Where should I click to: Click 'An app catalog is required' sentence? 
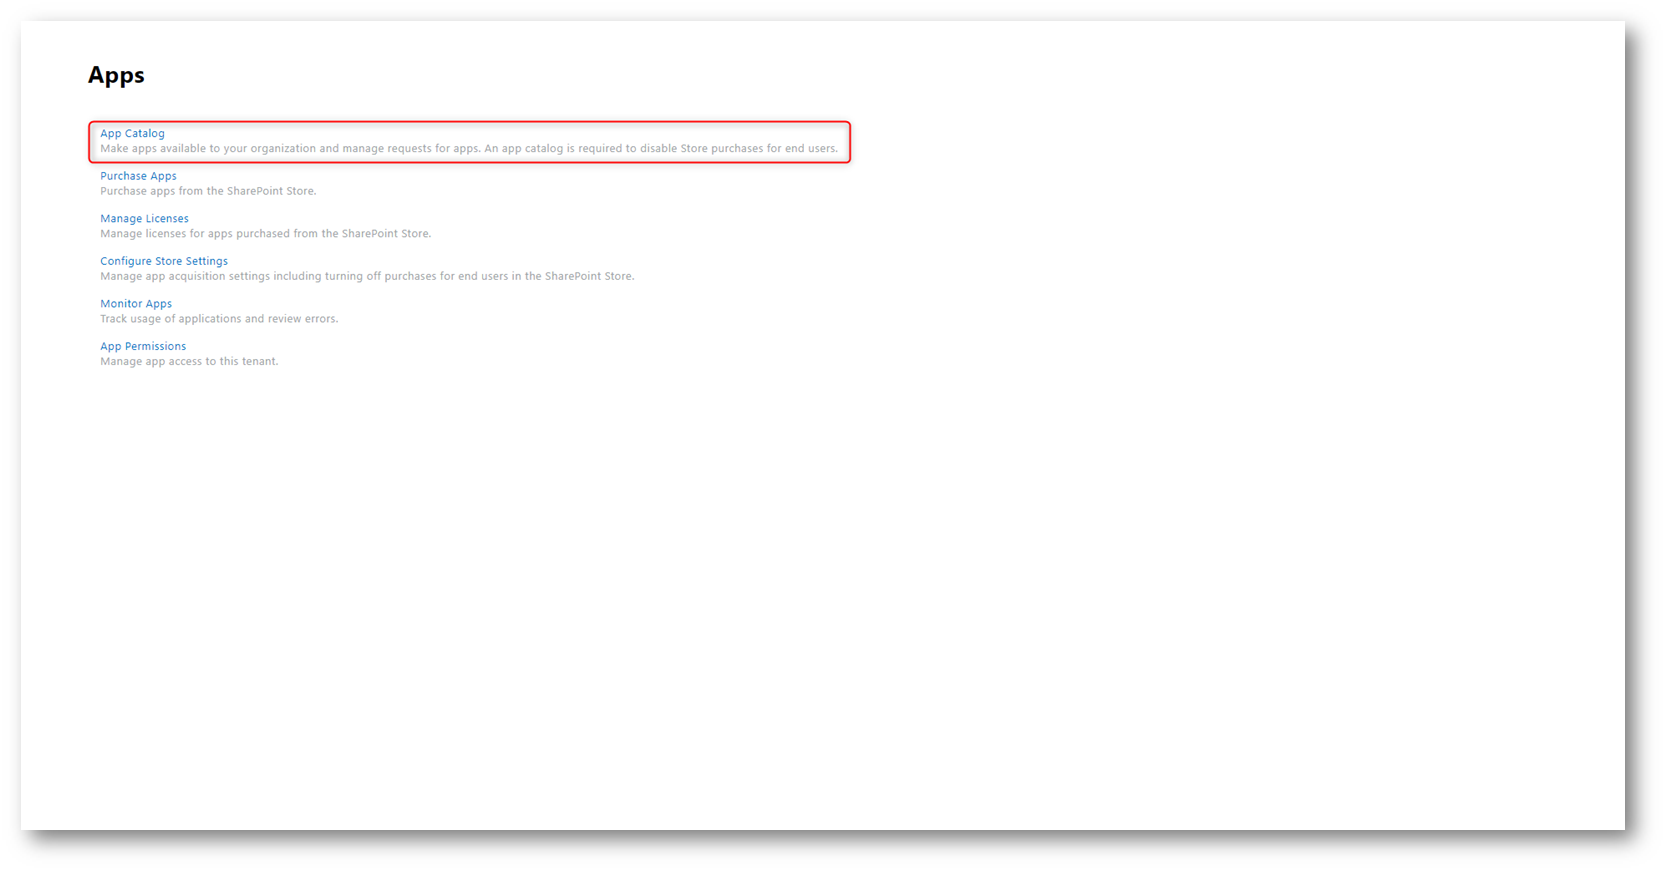[661, 148]
